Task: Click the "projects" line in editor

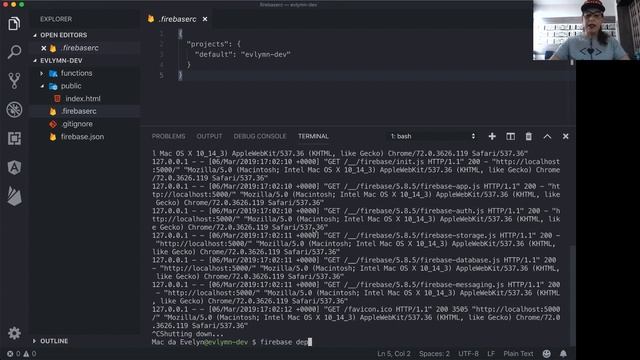Action: [x=213, y=44]
